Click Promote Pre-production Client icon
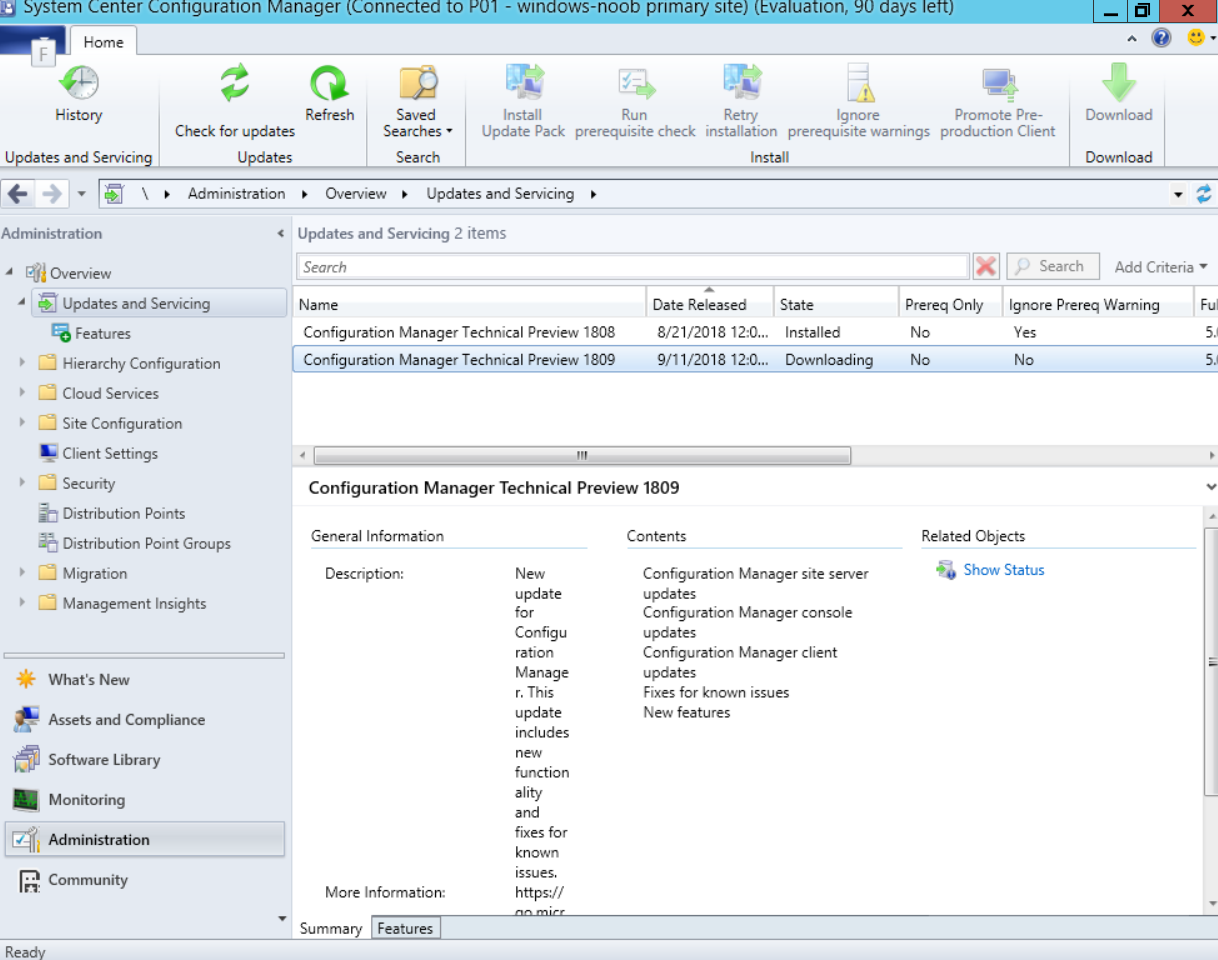Image resolution: width=1218 pixels, height=960 pixels. [x=998, y=83]
